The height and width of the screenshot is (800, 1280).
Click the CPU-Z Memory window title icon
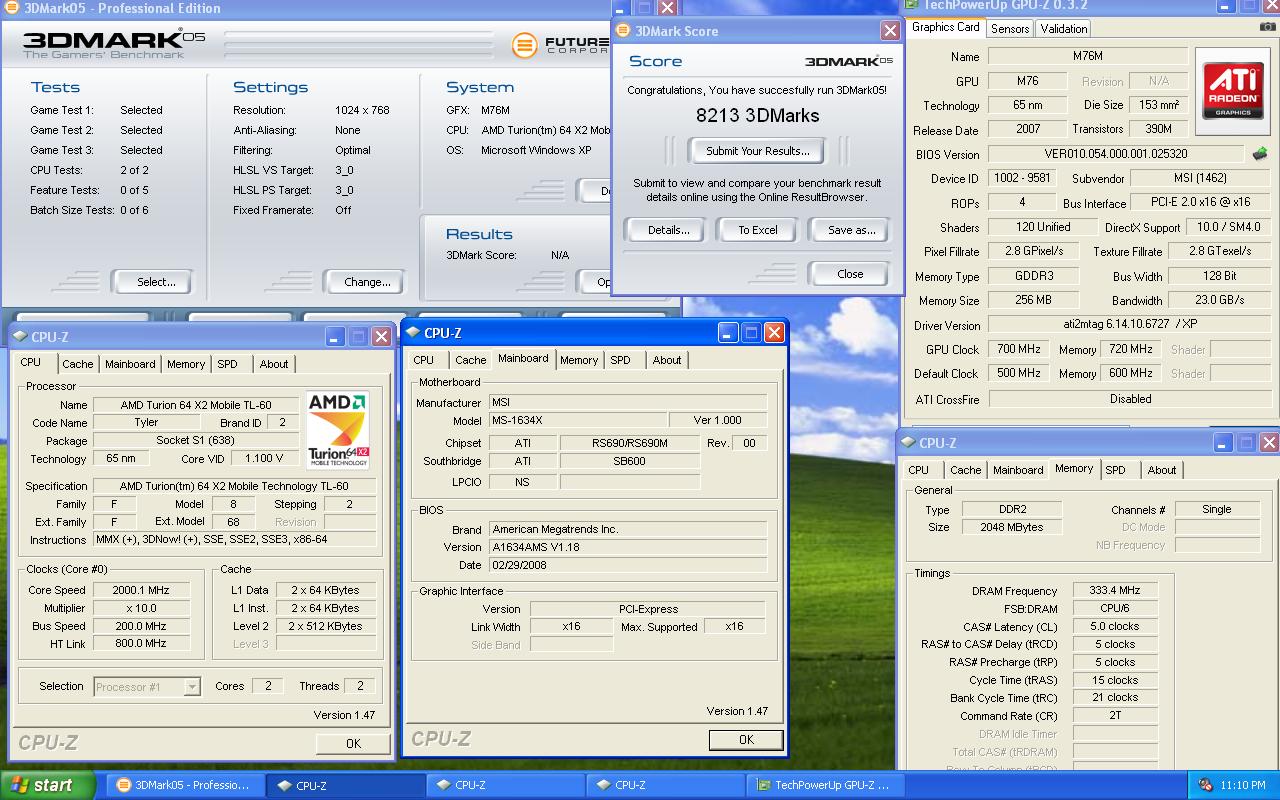pyautogui.click(x=908, y=443)
